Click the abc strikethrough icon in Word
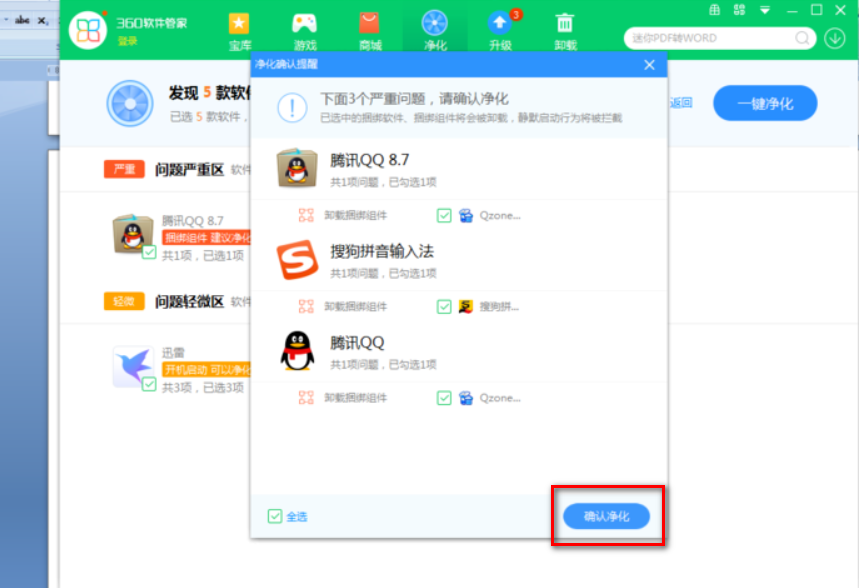Viewport: 859px width, 588px height. pos(22,20)
